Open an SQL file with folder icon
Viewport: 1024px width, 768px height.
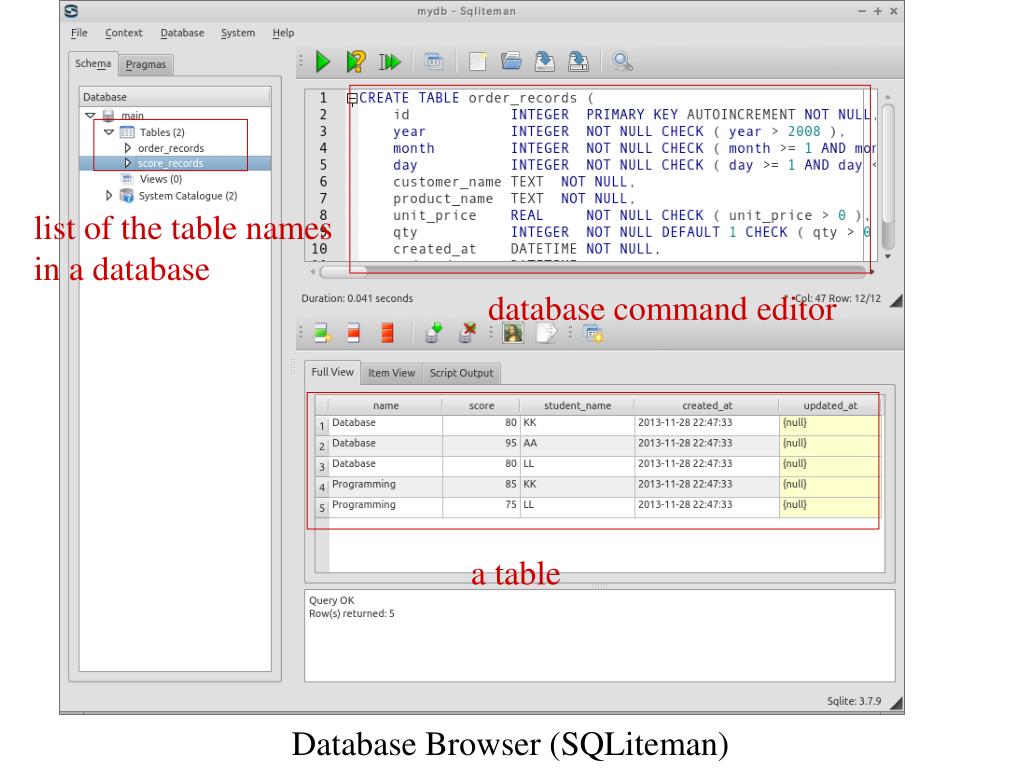pyautogui.click(x=511, y=62)
